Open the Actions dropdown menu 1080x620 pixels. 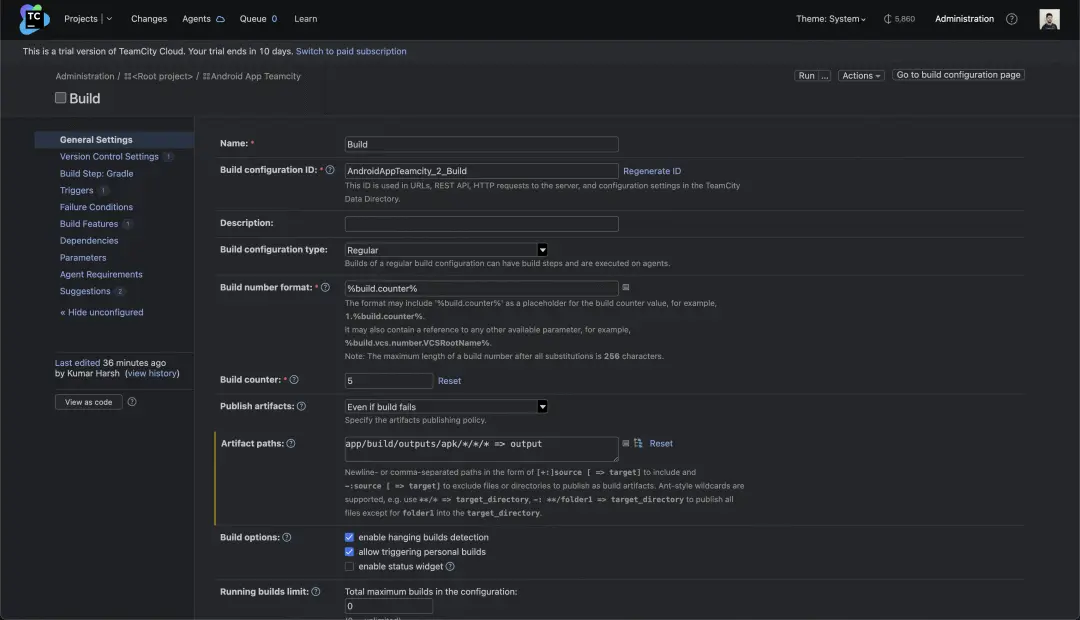[861, 76]
